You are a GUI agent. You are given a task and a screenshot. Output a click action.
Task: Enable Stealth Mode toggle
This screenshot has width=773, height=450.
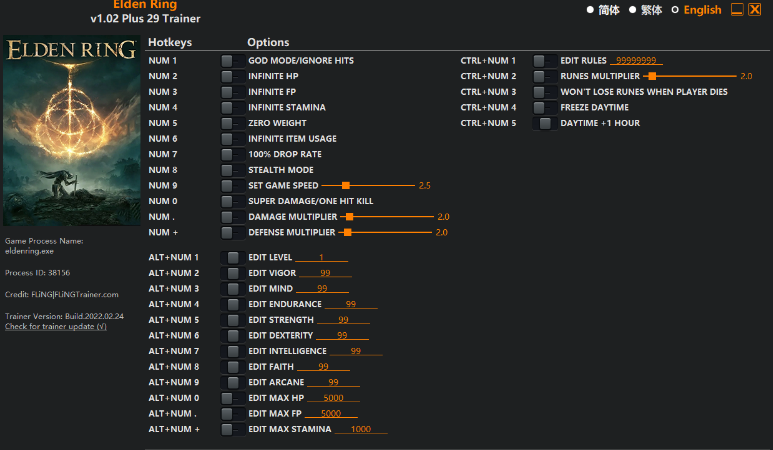[233, 170]
